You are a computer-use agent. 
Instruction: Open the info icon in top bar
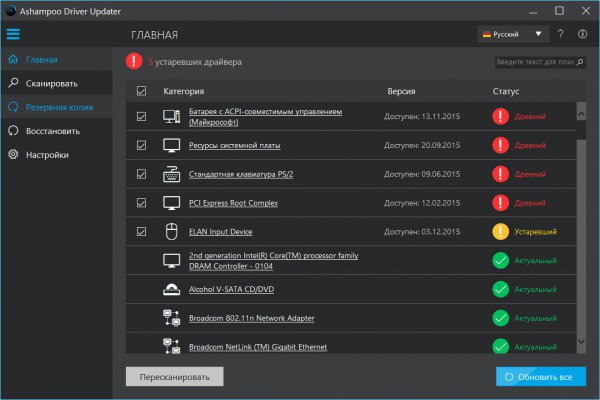(582, 34)
